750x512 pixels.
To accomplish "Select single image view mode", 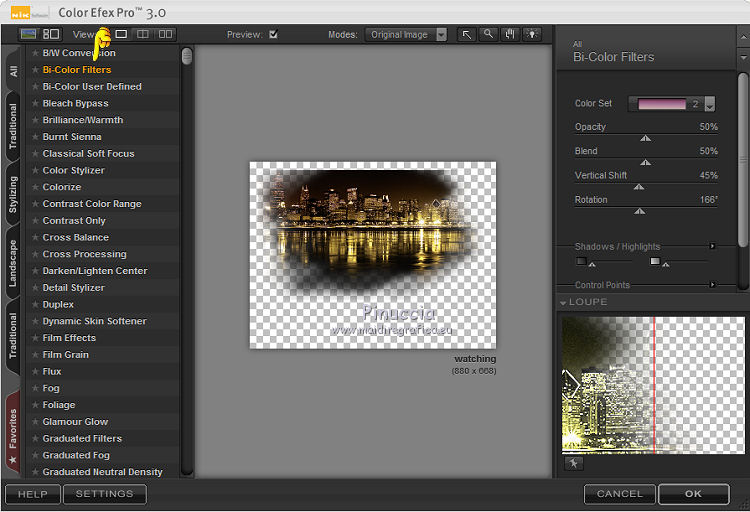I will click(121, 34).
